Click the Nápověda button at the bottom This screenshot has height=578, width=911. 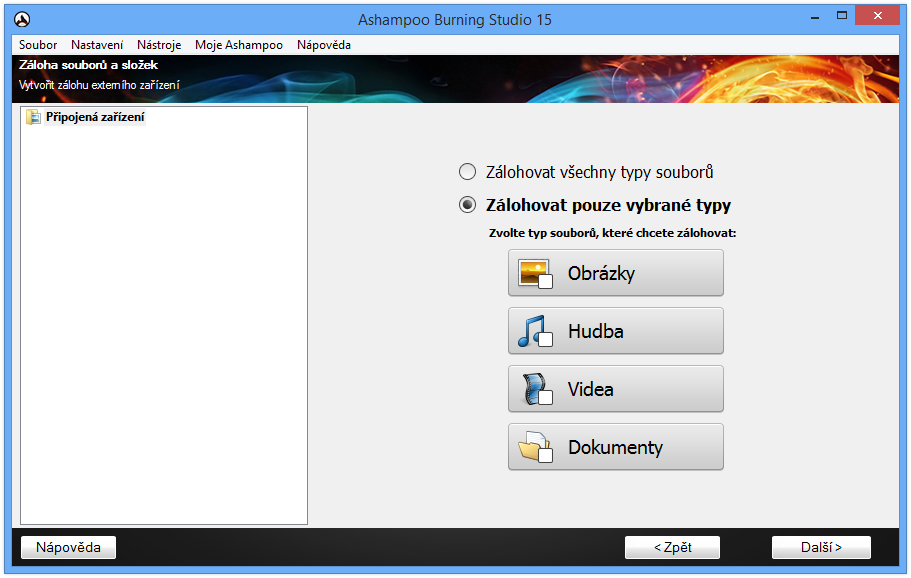tap(69, 547)
